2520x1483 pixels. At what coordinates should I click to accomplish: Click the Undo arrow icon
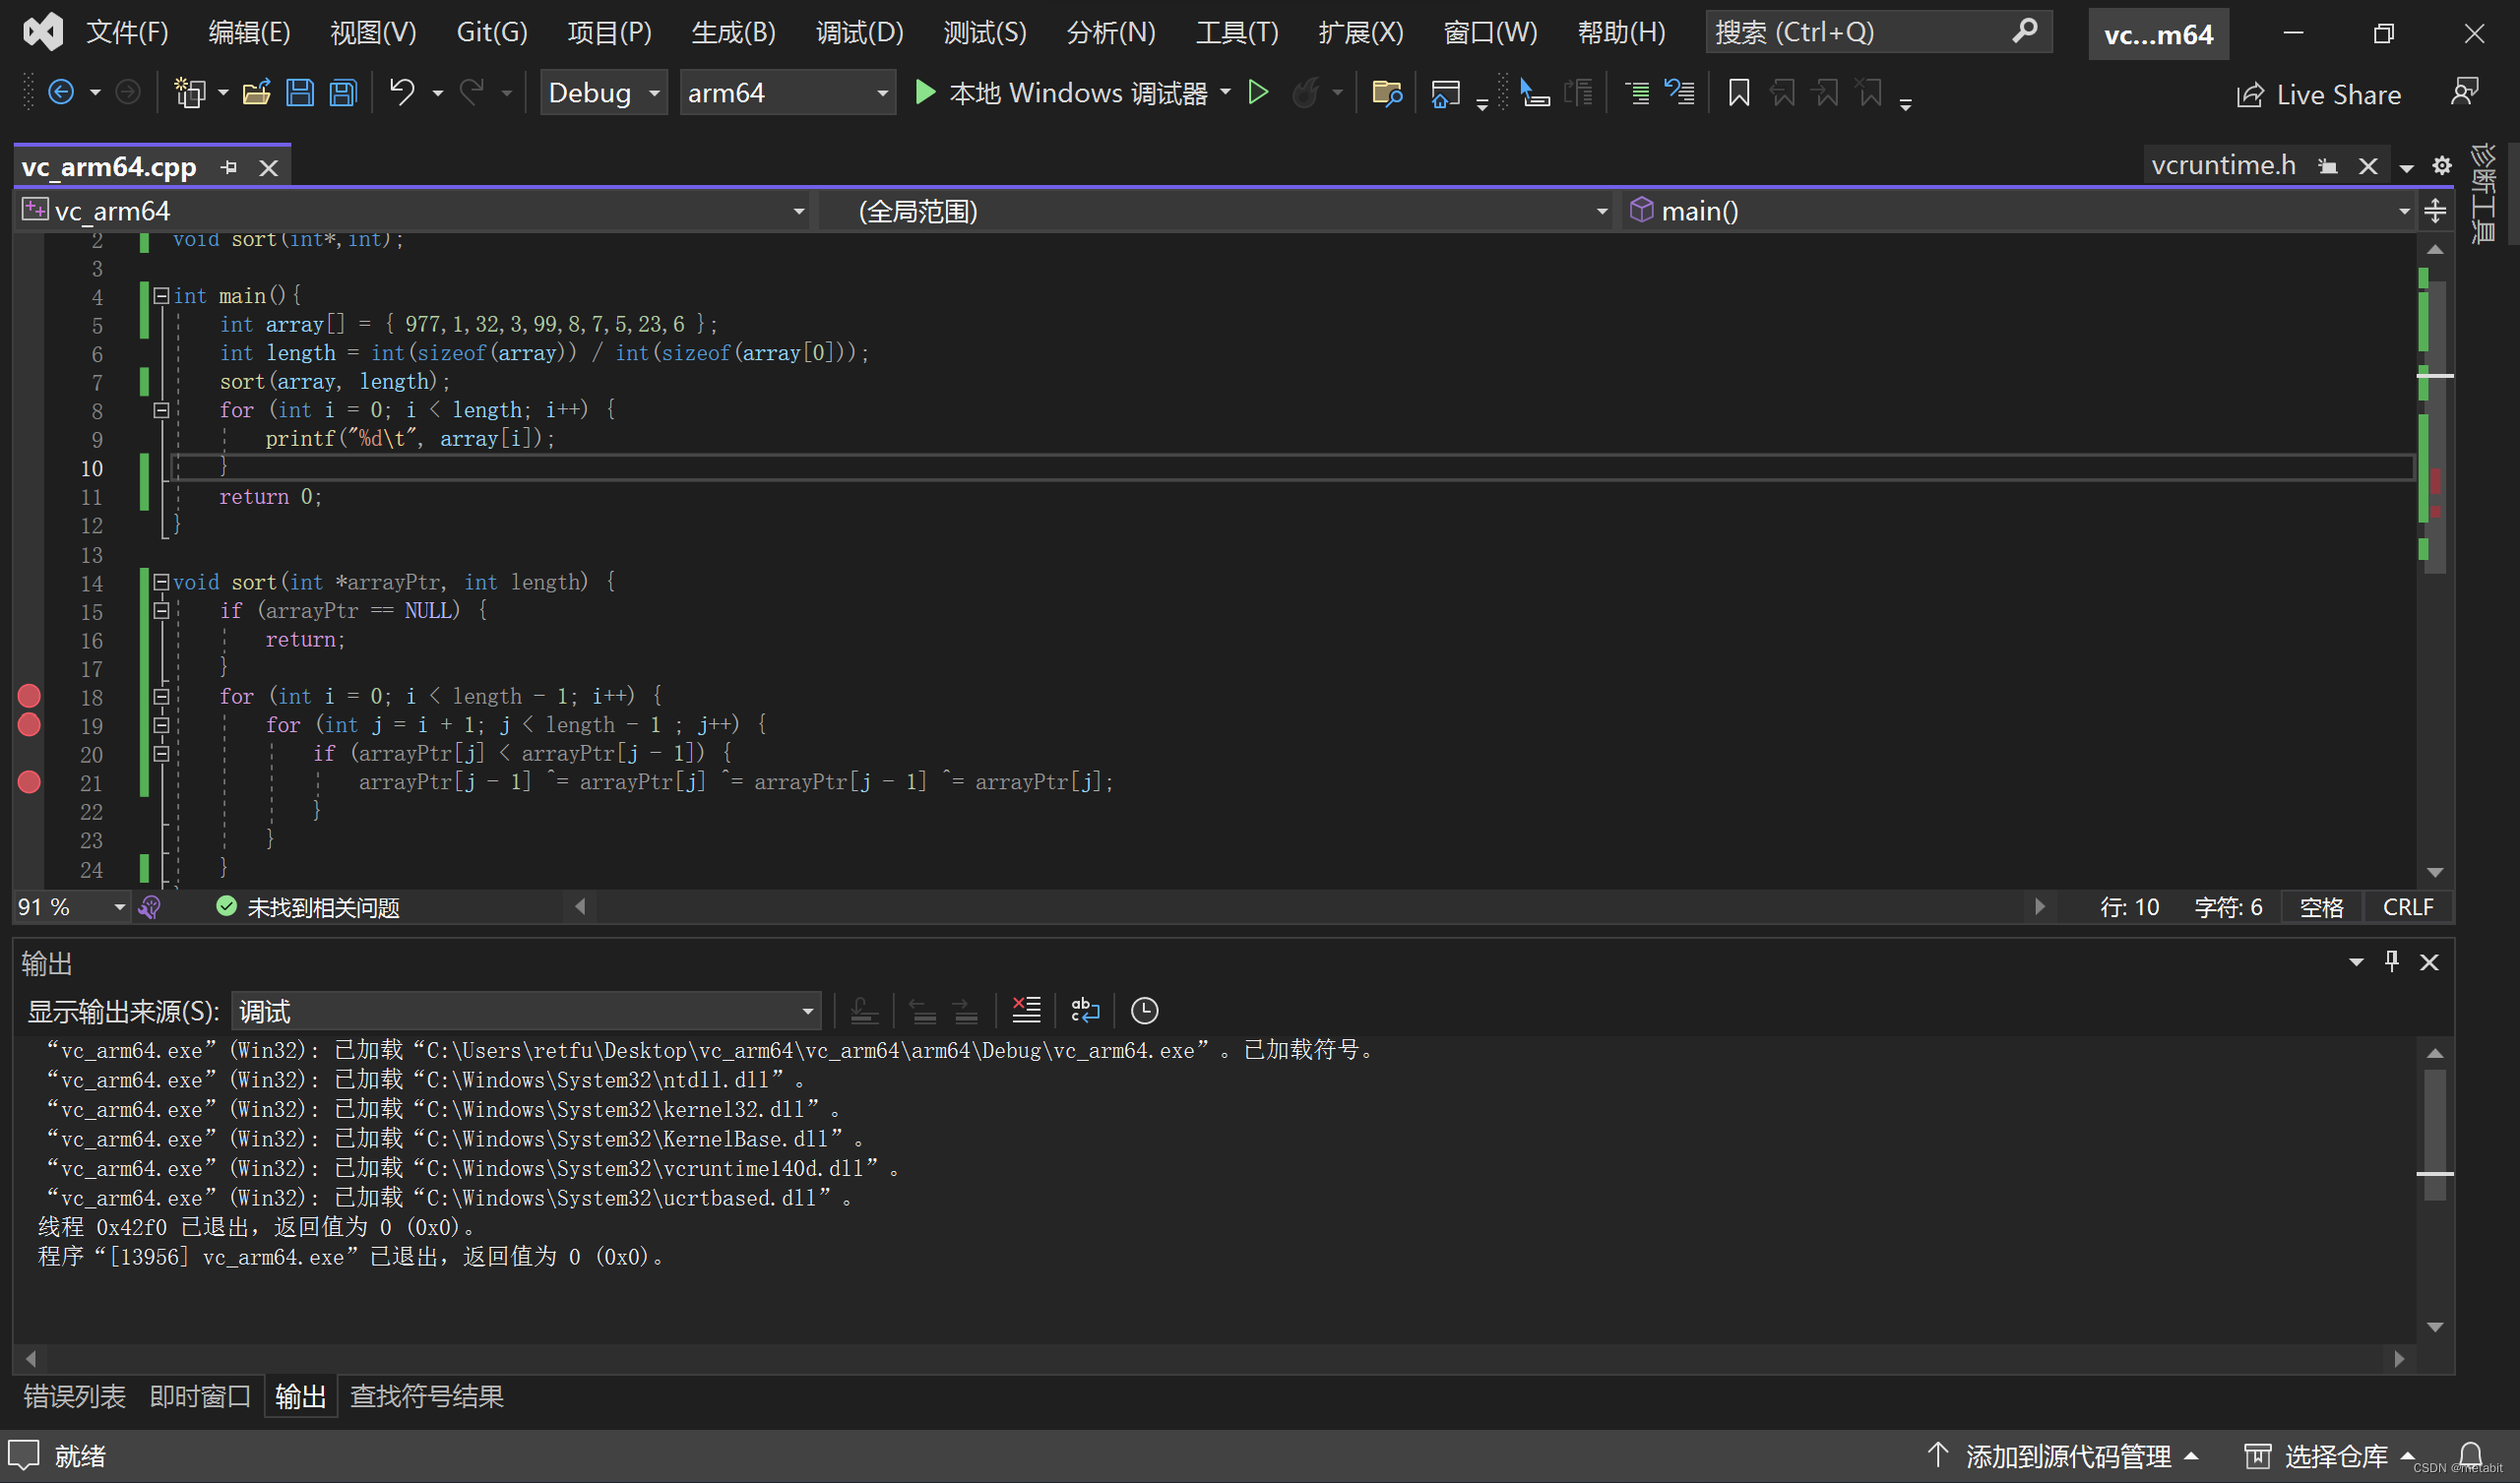pyautogui.click(x=402, y=93)
